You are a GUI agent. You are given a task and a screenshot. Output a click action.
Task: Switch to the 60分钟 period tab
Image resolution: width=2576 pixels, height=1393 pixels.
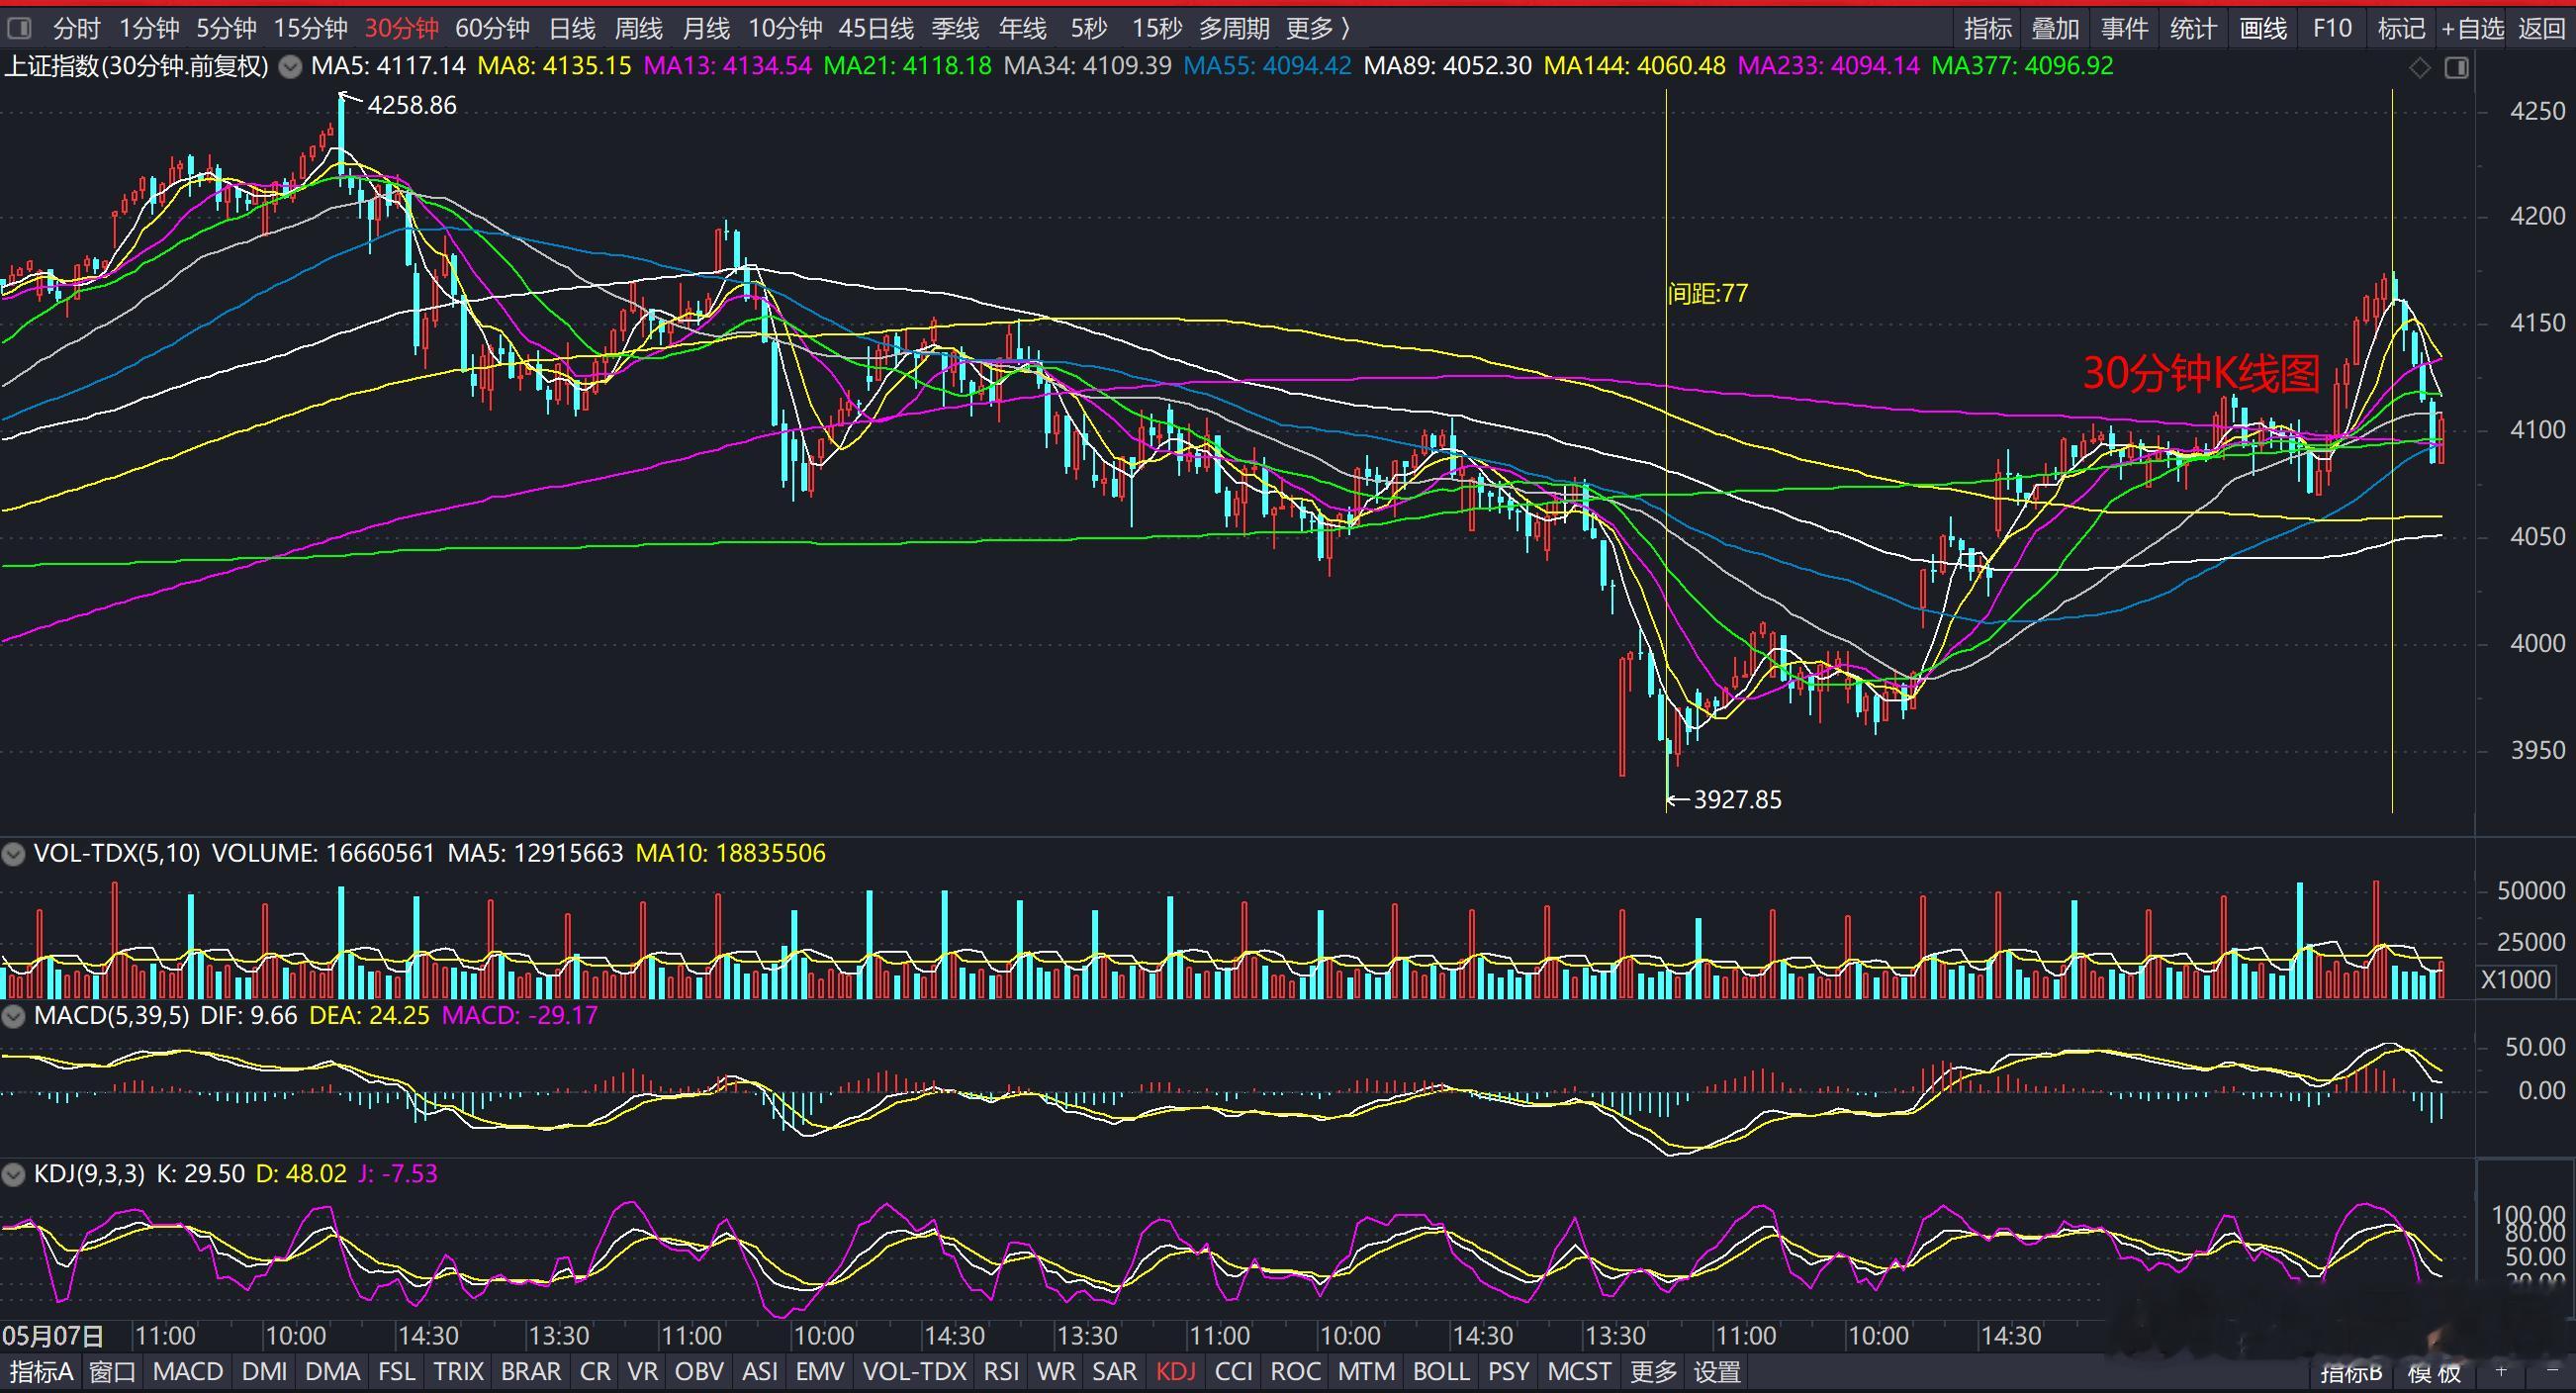[492, 28]
